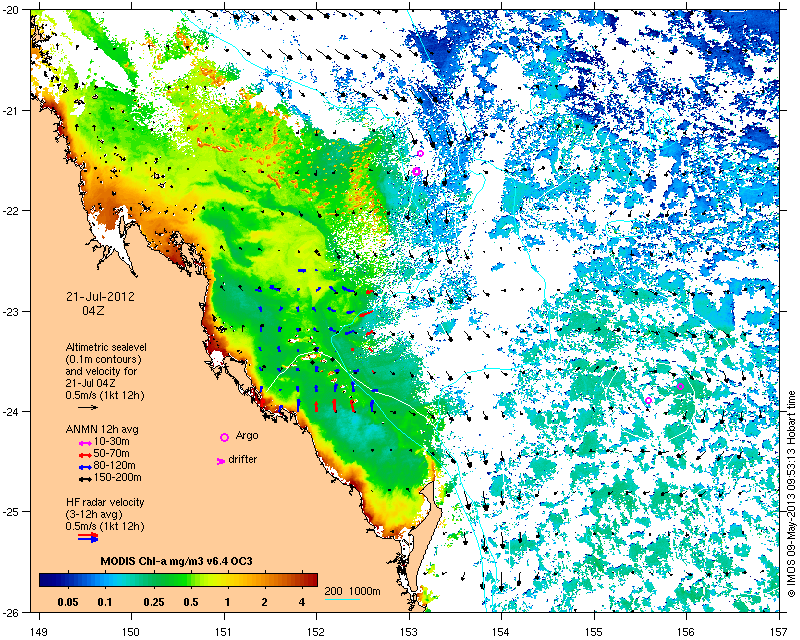Click the '(3-12h avg)' HF radar text
The height and width of the screenshot is (640, 800).
click(94, 514)
